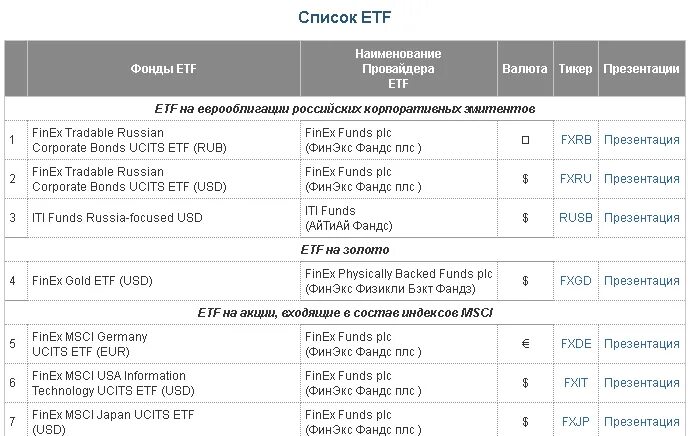The image size is (697, 436).
Task: Open Презентация link for RUSB fund
Action: (x=641, y=218)
